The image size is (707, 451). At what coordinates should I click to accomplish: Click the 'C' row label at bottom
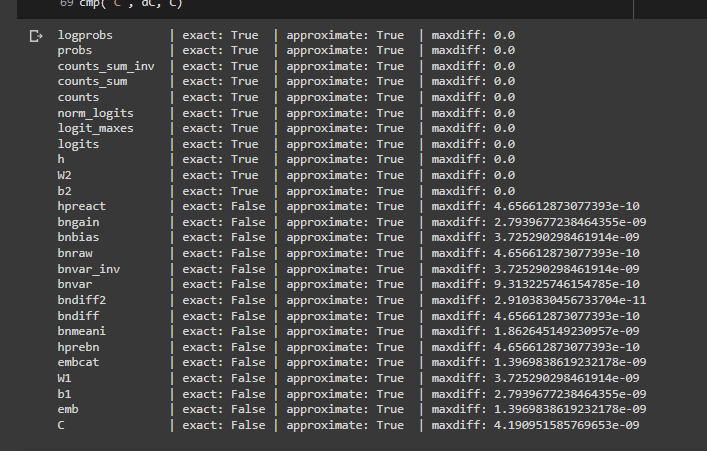click(x=61, y=425)
